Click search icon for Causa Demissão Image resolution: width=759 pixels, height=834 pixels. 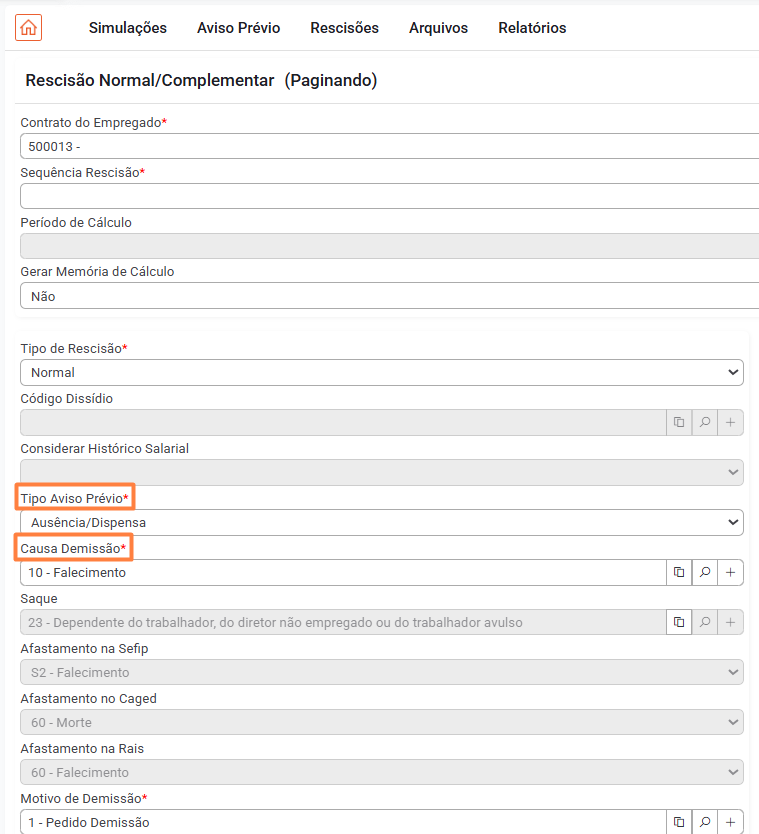point(705,572)
